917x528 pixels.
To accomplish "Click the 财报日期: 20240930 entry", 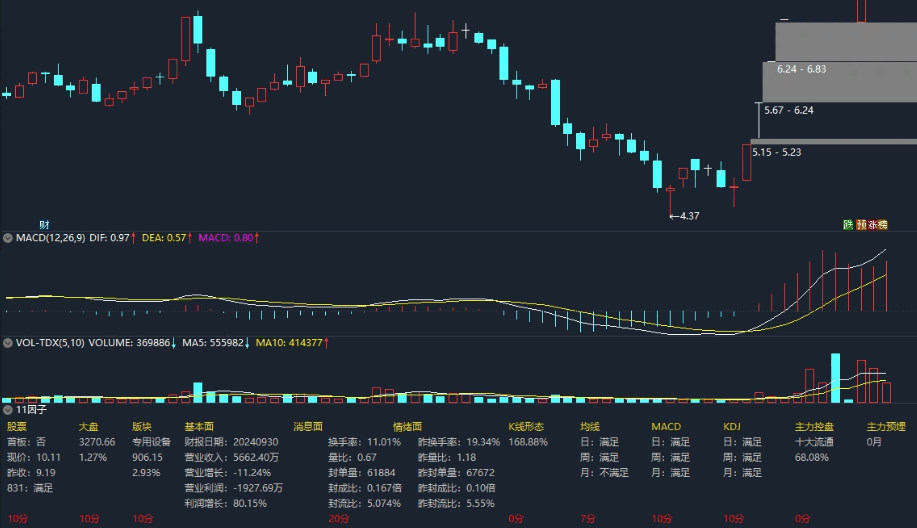I will coord(232,442).
